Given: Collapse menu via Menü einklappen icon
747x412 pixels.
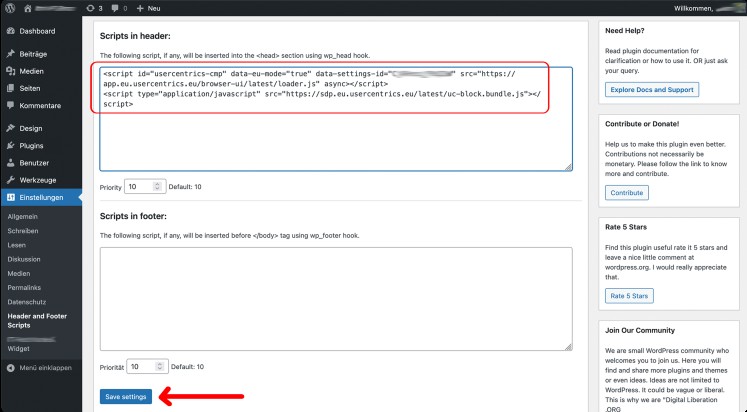Looking at the screenshot, I should coord(11,368).
